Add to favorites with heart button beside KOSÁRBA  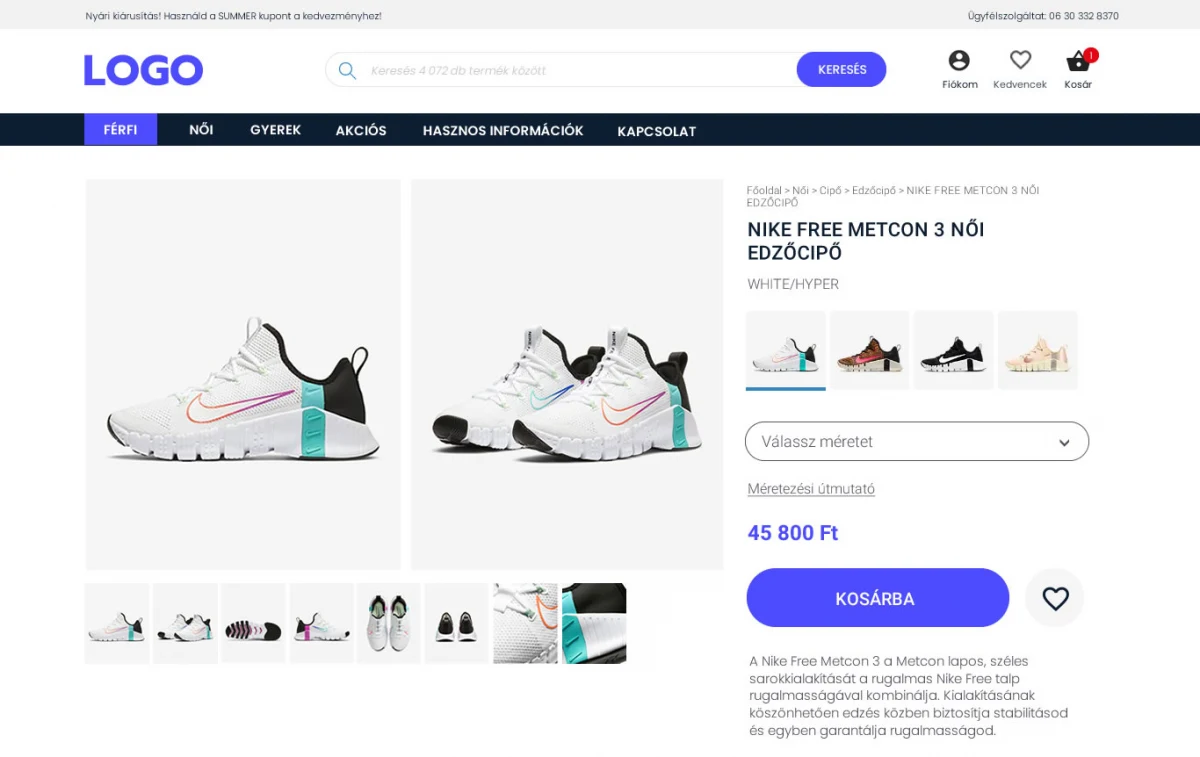tap(1055, 598)
